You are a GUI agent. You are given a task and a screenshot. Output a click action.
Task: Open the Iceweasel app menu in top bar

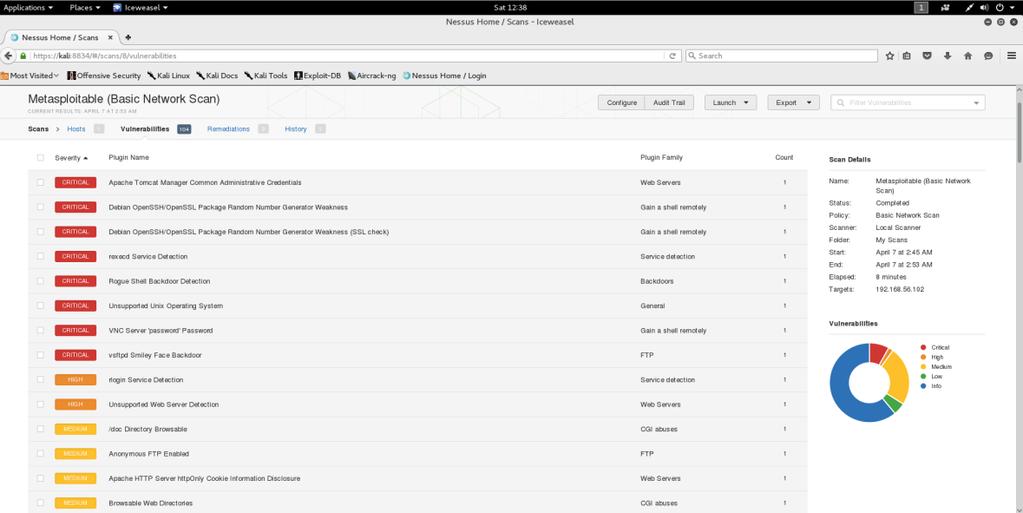pyautogui.click(x=140, y=8)
